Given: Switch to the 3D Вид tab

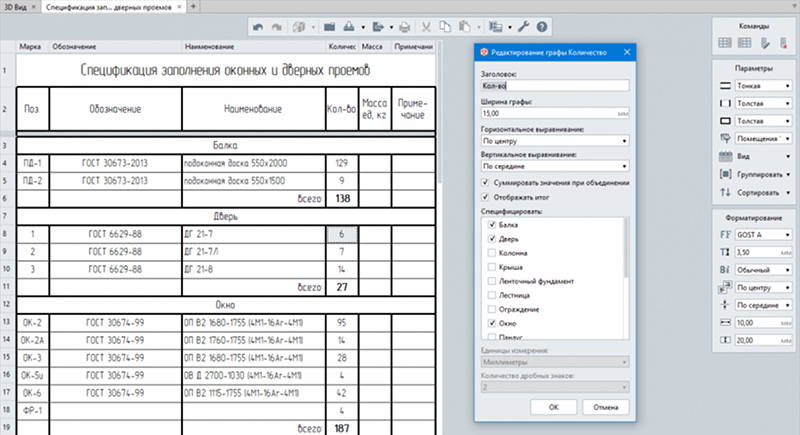Looking at the screenshot, I should coord(15,7).
